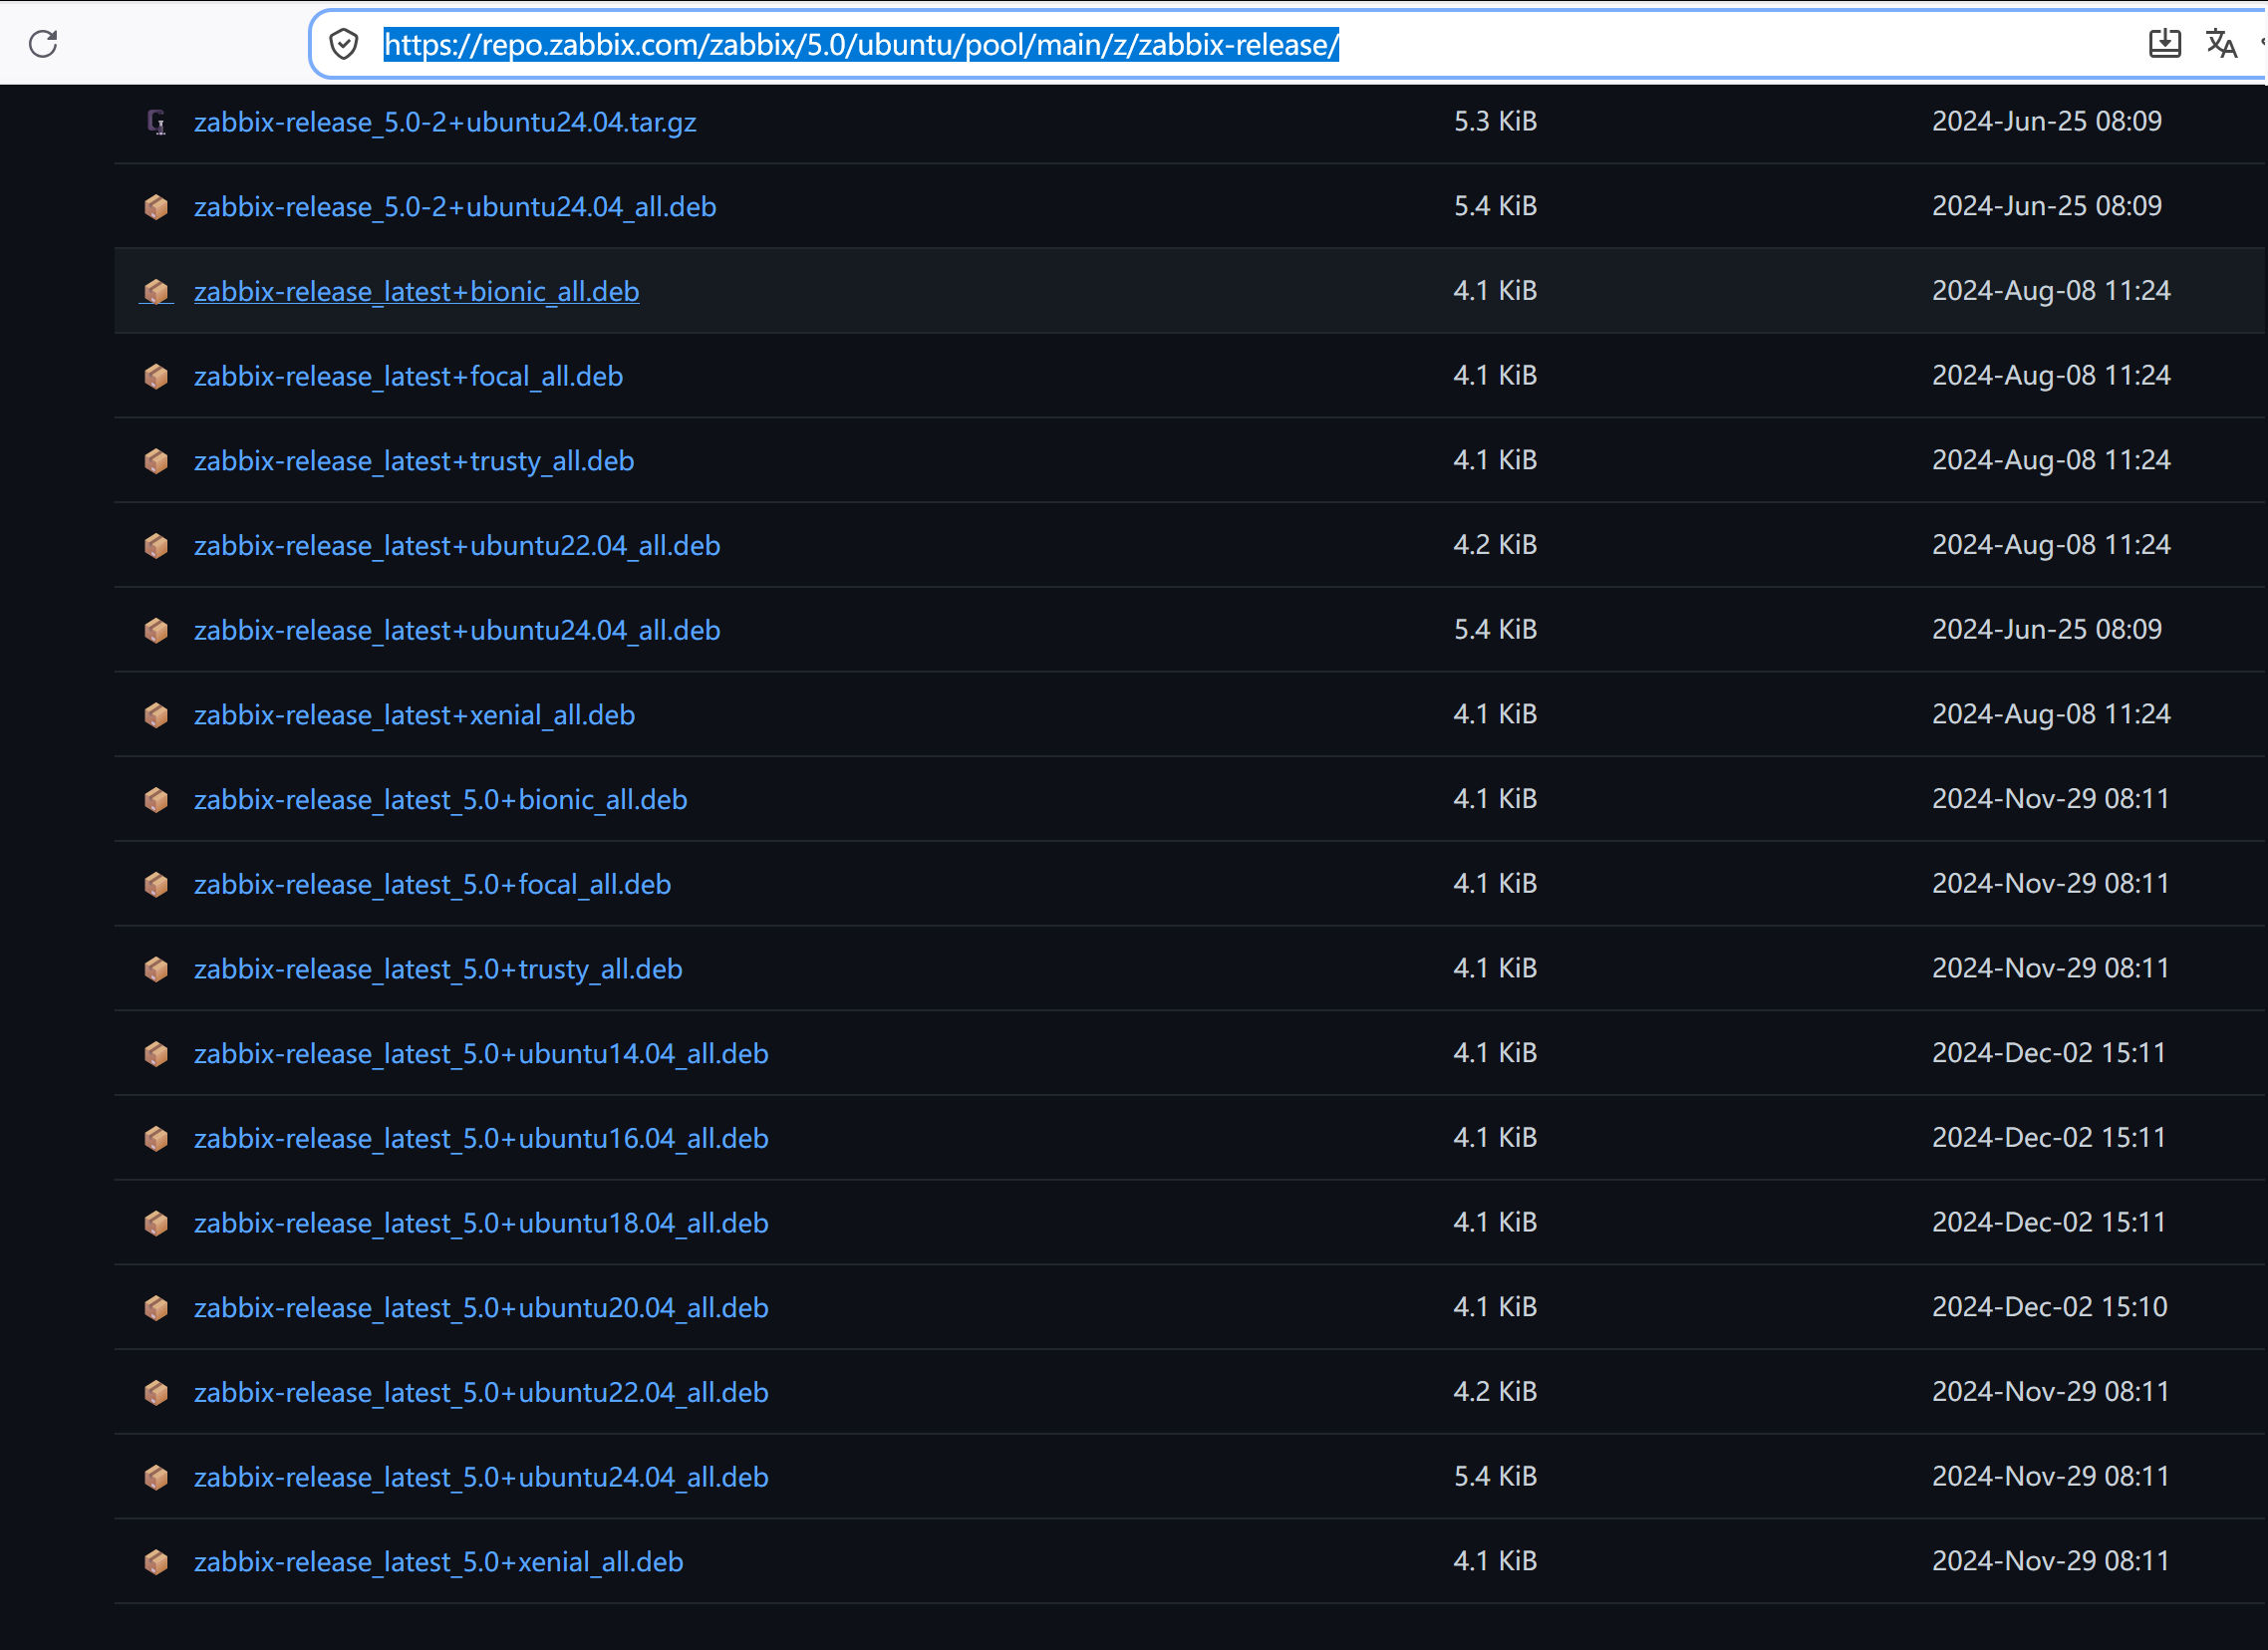Click package icon for zabbix-release_latest+ubuntu22.04_all.deb
The height and width of the screenshot is (1650, 2268).
click(156, 546)
